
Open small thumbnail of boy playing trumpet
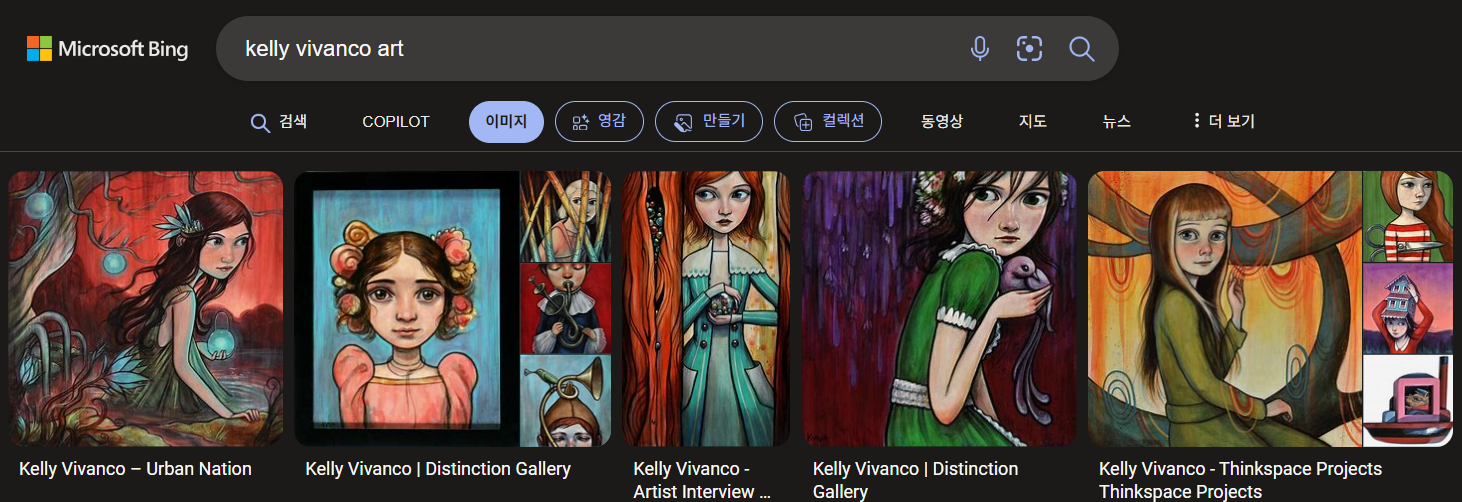coord(566,308)
